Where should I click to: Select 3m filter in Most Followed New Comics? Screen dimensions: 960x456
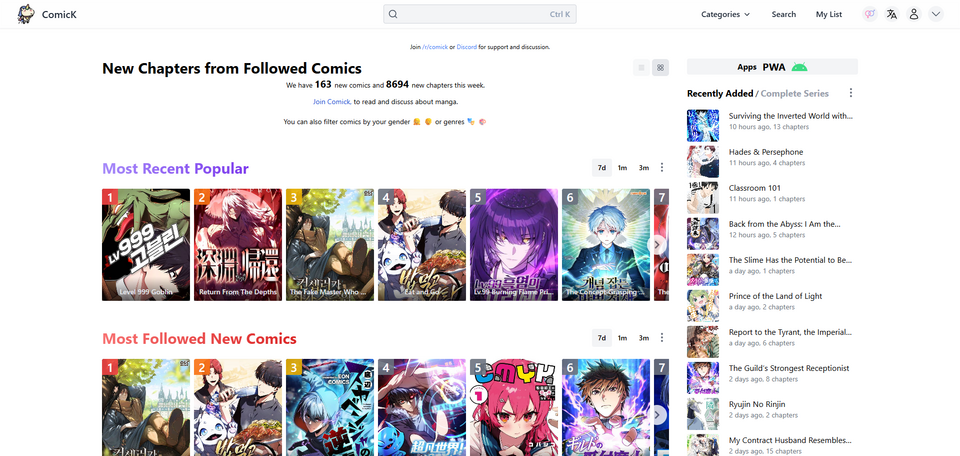(643, 338)
